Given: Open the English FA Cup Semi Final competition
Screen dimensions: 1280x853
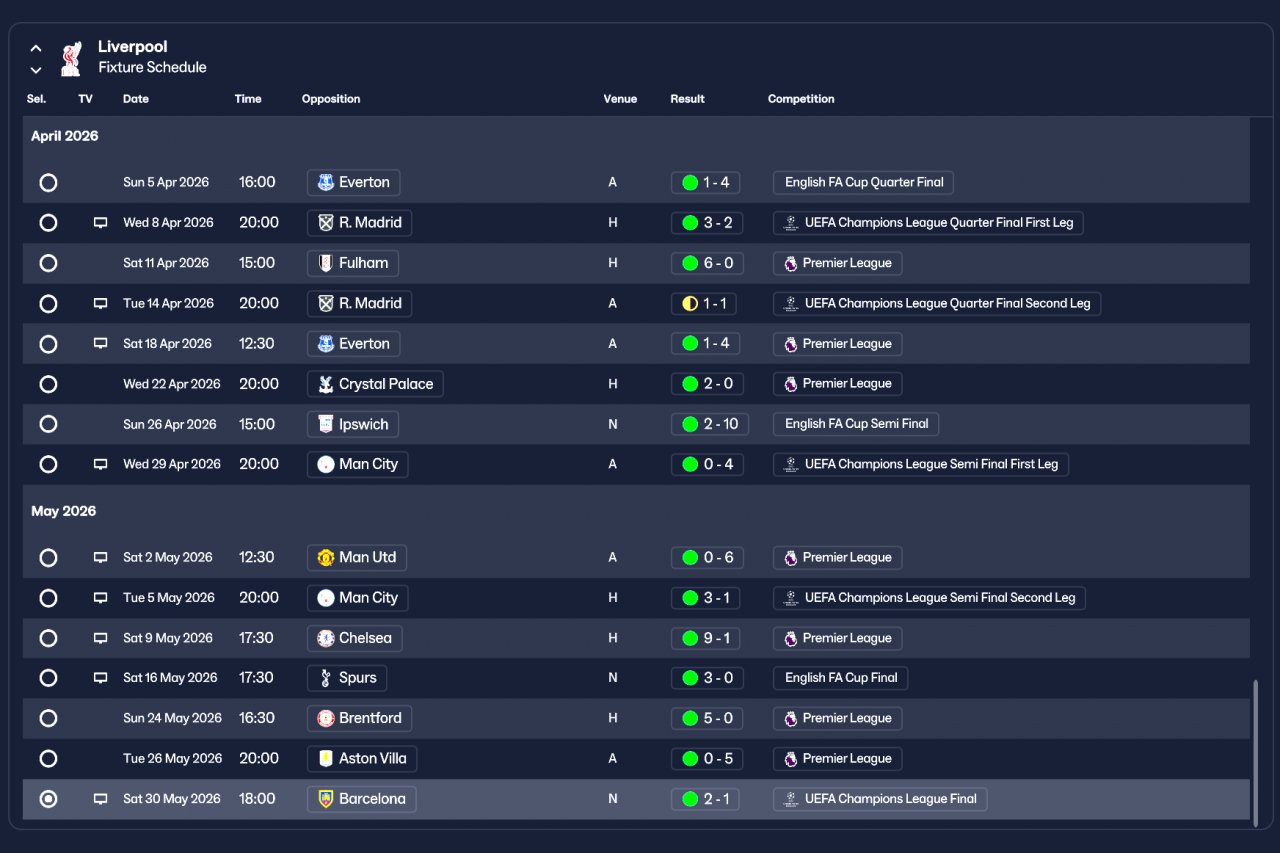Looking at the screenshot, I should [x=856, y=424].
